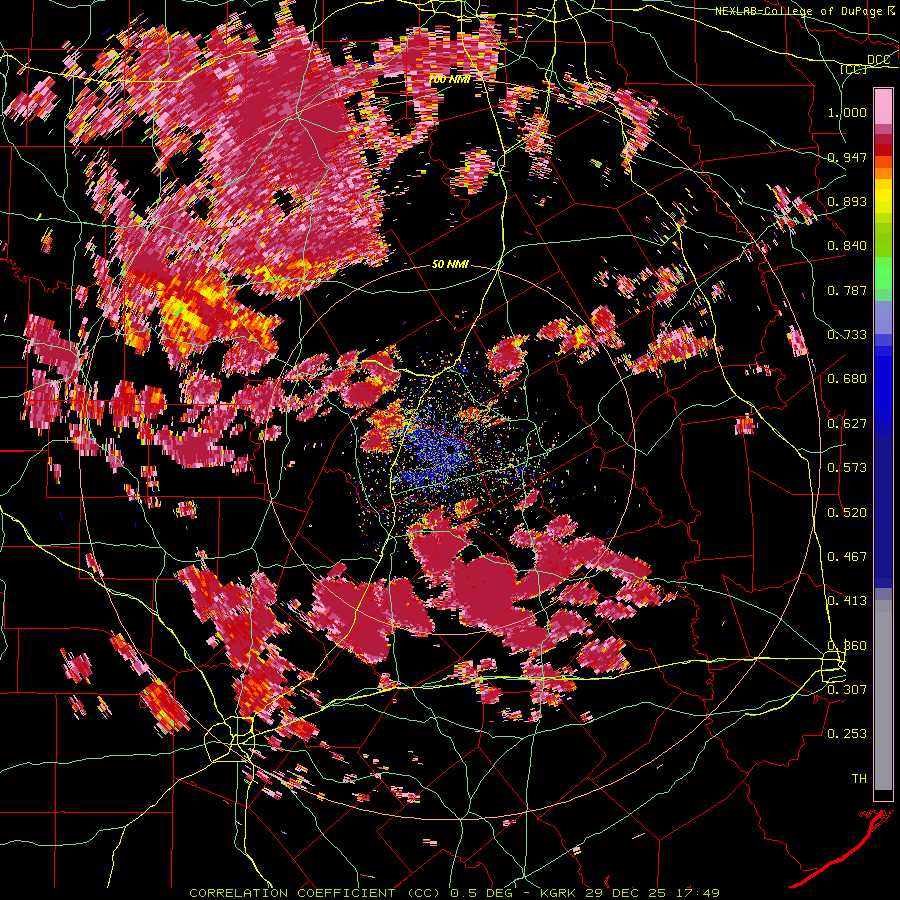Screen dimensions: 900x900
Task: Click the 50 NMI range ring label
Action: 450,265
